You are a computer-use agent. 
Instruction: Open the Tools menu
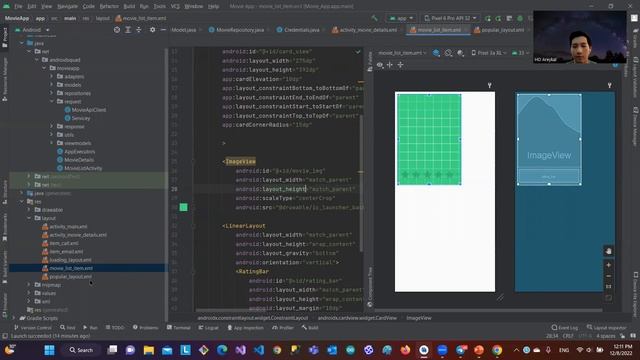[x=160, y=7]
